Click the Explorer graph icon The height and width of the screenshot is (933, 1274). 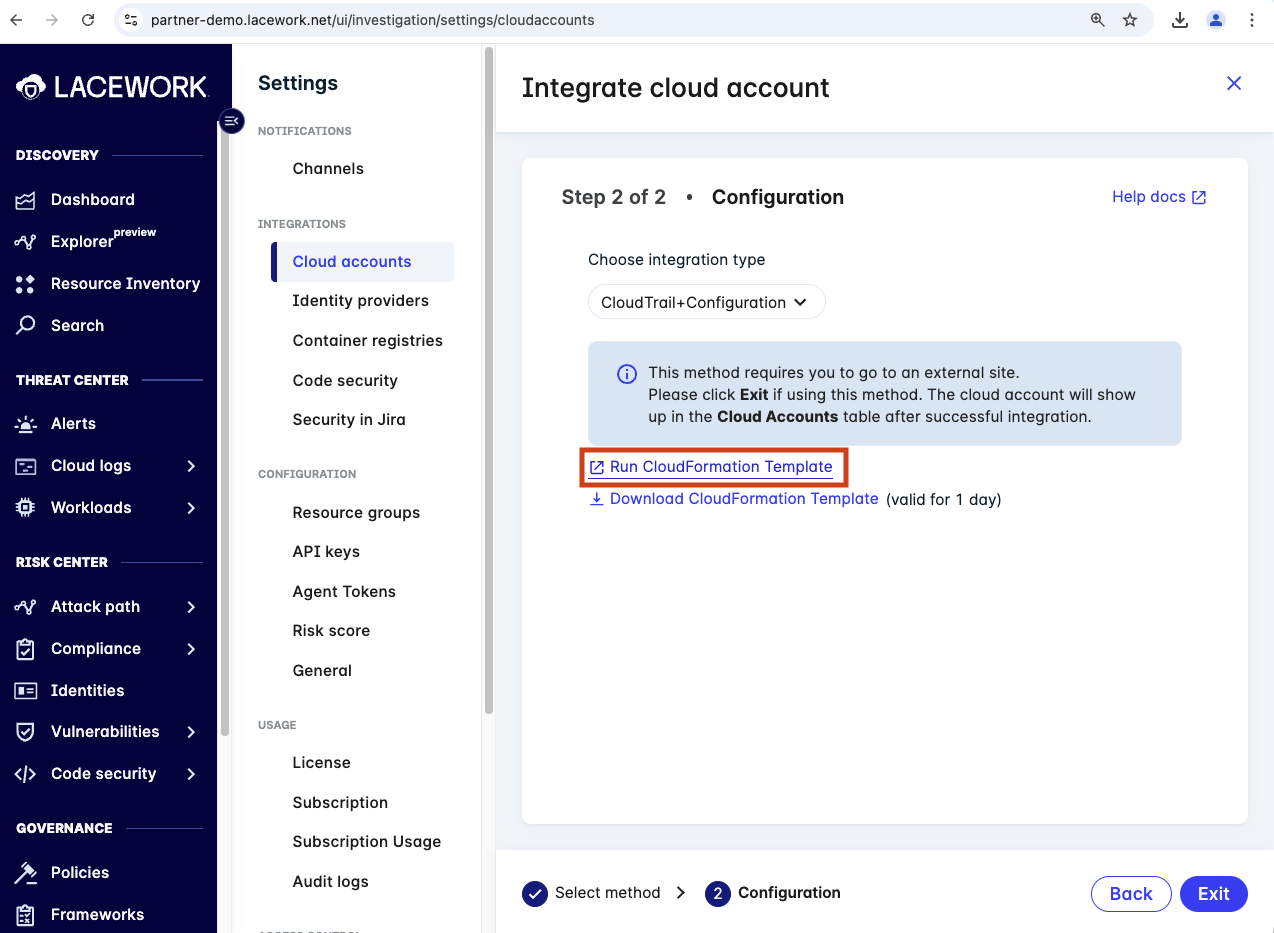(x=26, y=242)
